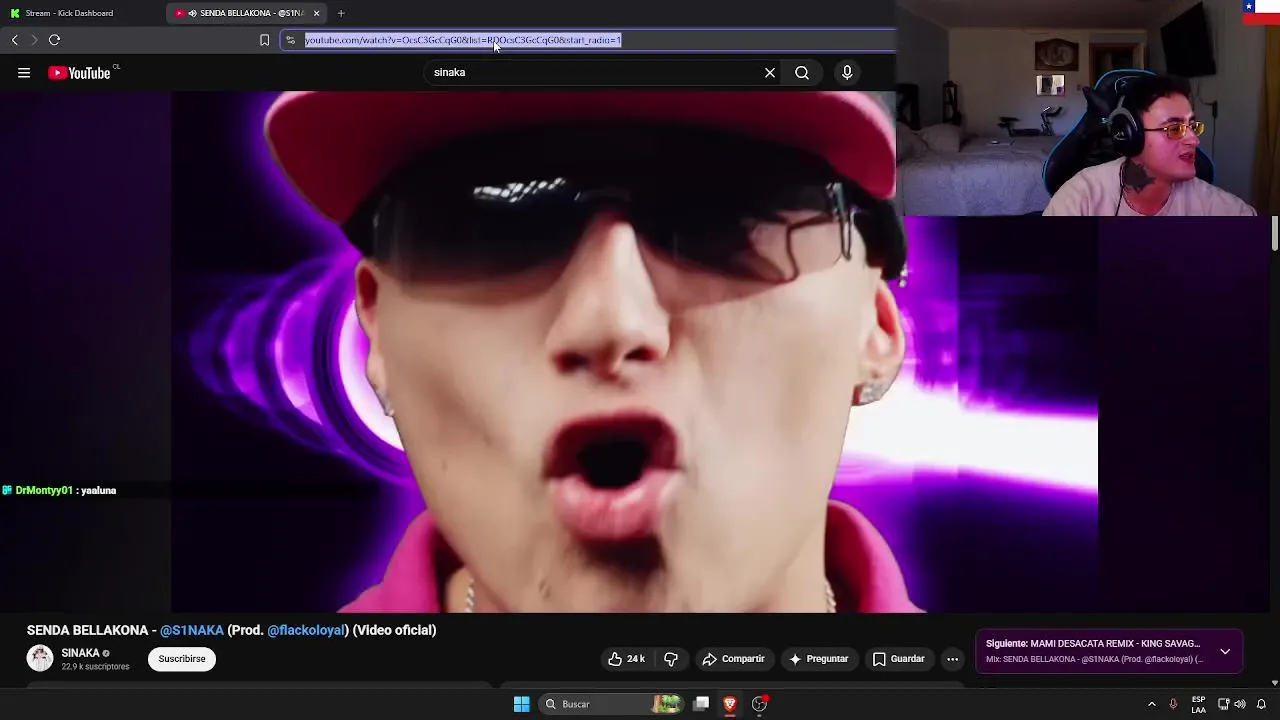Go back with the browser arrow
Image resolution: width=1280 pixels, height=720 pixels.
tap(15, 40)
